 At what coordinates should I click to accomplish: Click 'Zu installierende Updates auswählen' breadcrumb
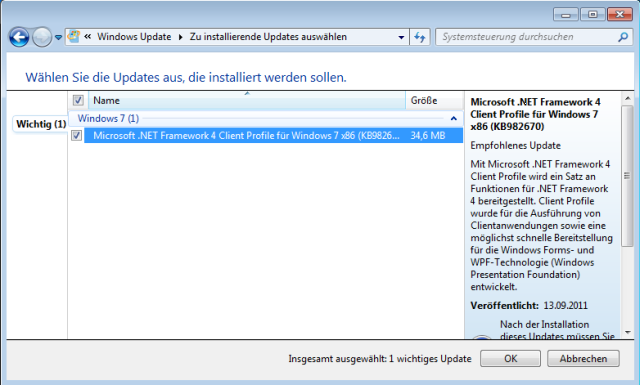268,37
